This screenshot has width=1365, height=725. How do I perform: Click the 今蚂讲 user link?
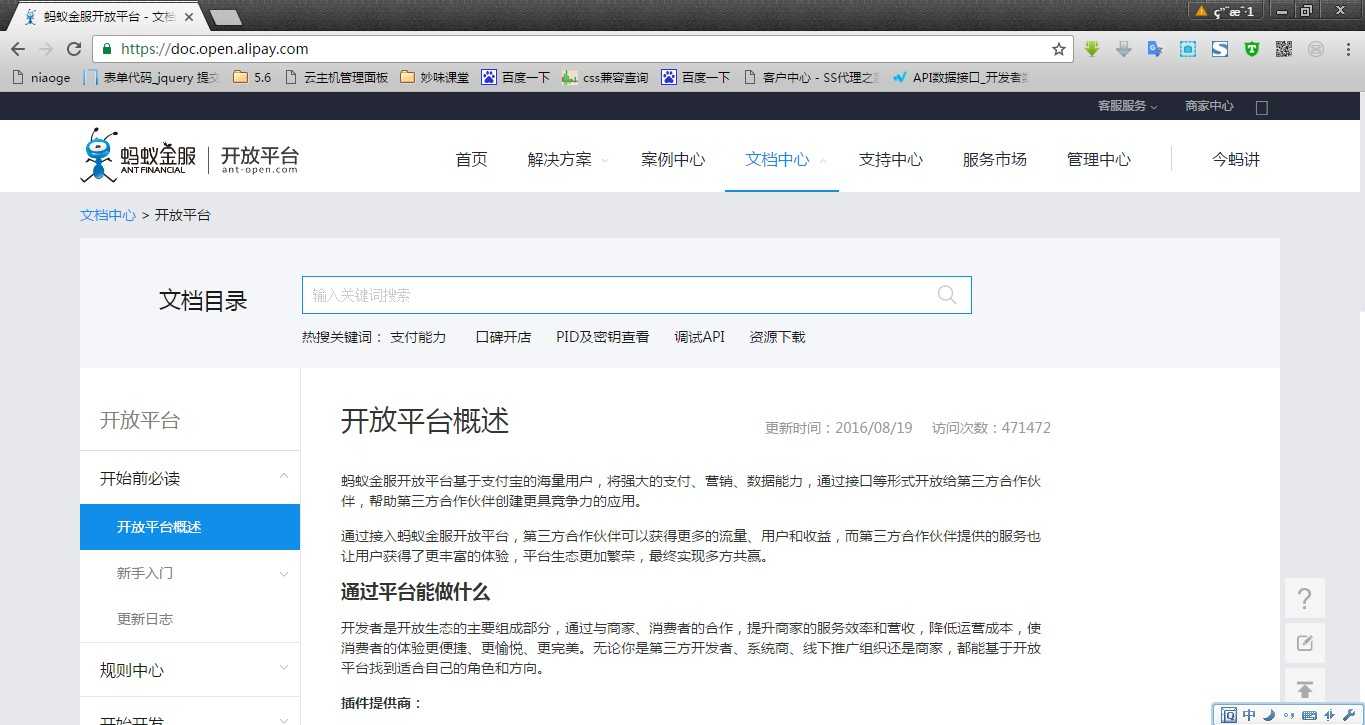coord(1236,159)
